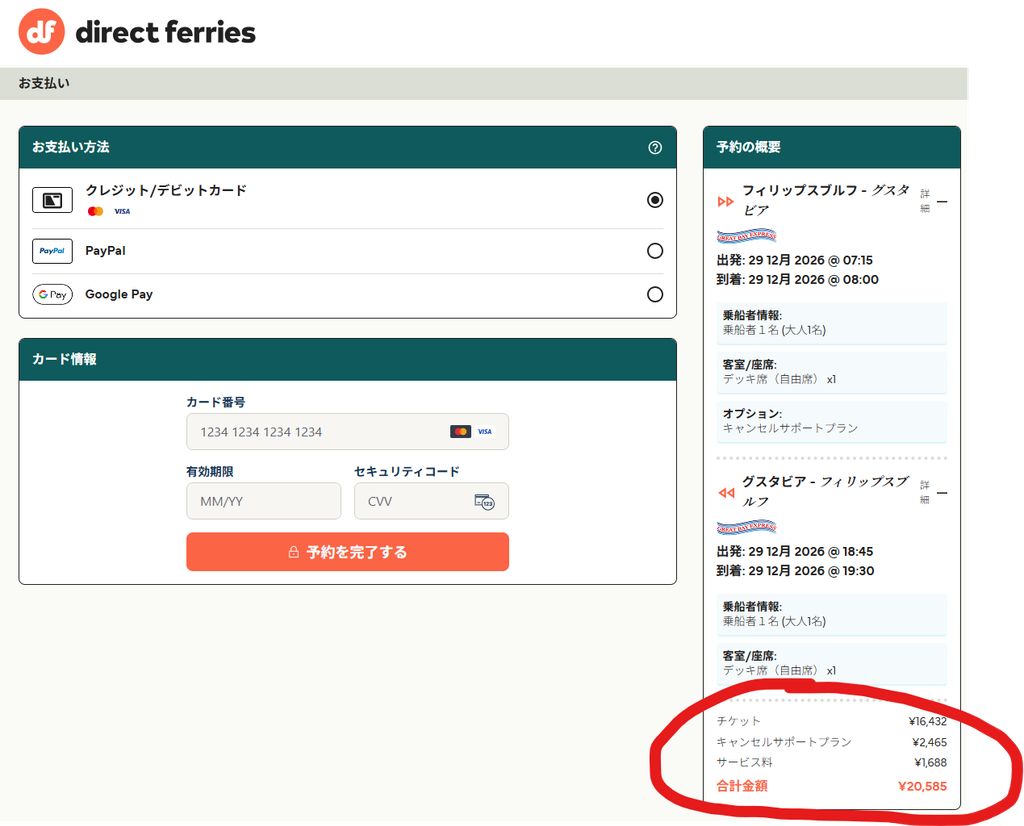1024x826 pixels.
Task: Select the クレジット/デビットカード radio button
Action: tap(654, 200)
